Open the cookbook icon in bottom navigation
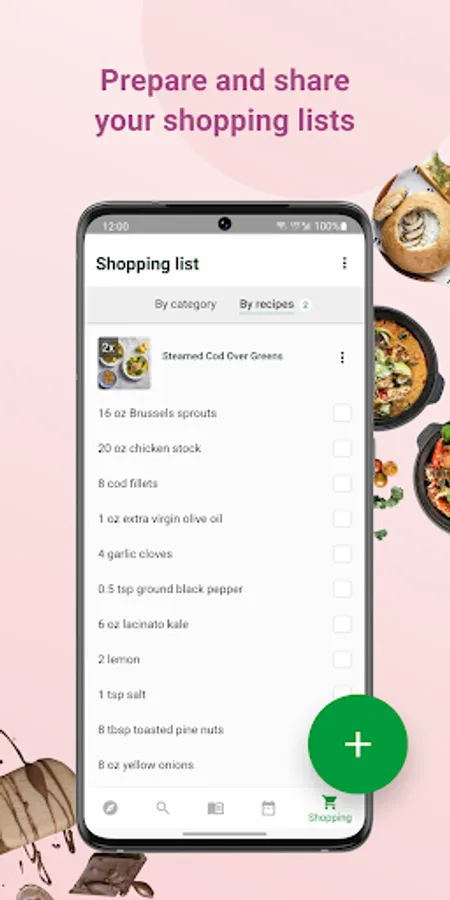The width and height of the screenshot is (450, 900). (215, 808)
